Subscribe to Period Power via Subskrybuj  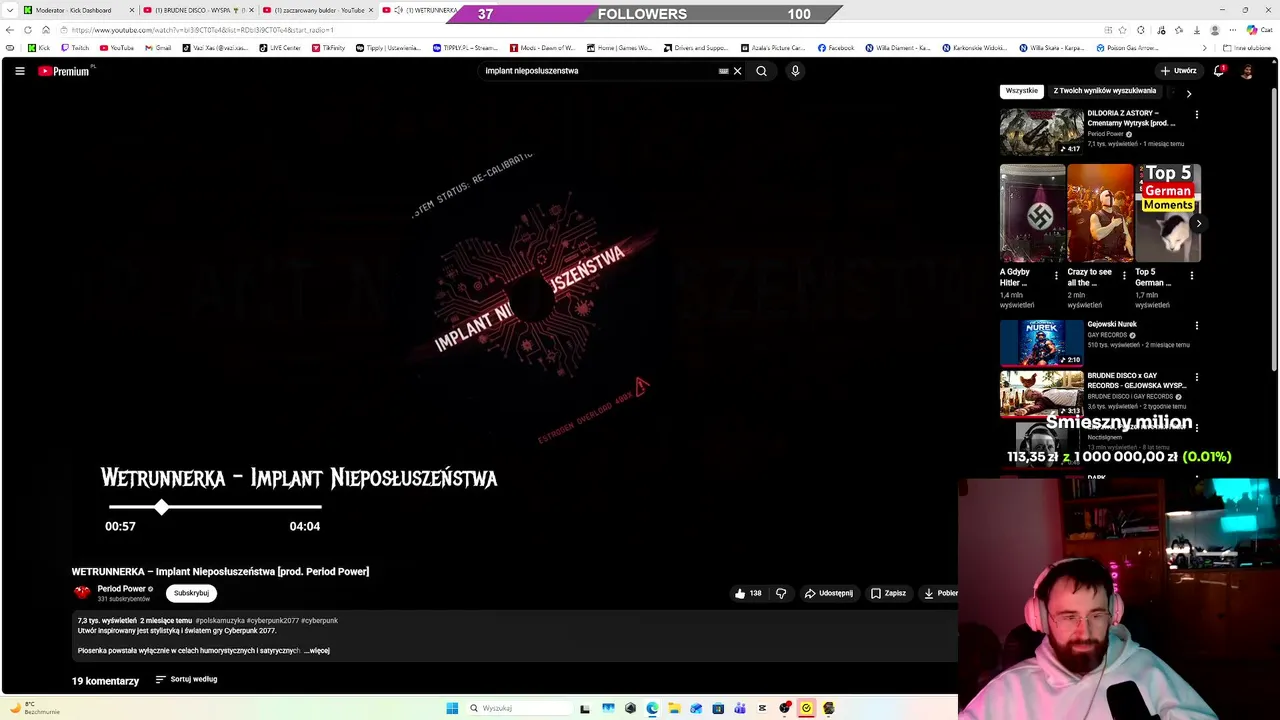(191, 593)
